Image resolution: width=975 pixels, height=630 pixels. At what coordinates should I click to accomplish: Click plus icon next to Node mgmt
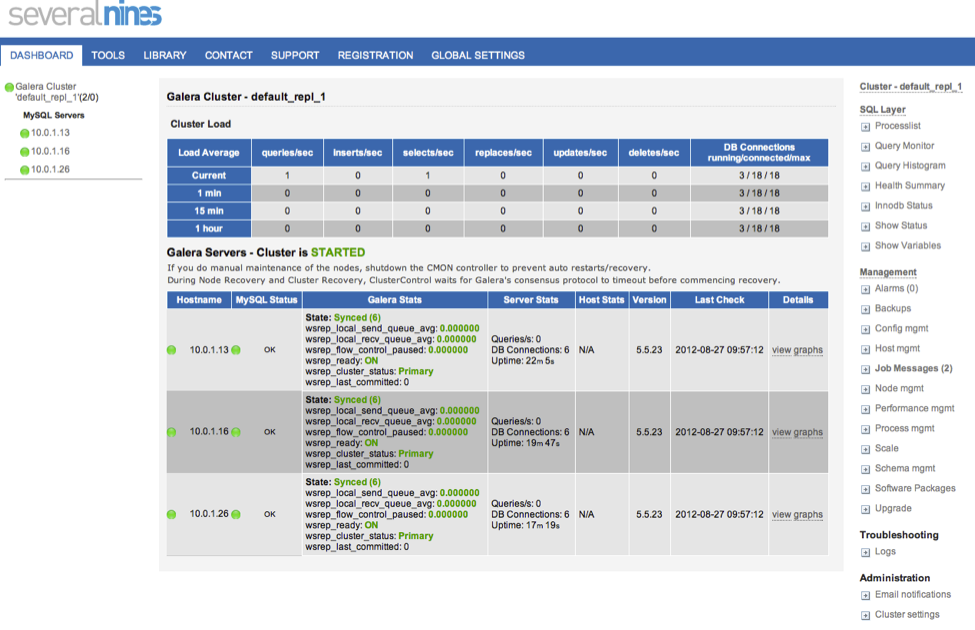pyautogui.click(x=865, y=389)
